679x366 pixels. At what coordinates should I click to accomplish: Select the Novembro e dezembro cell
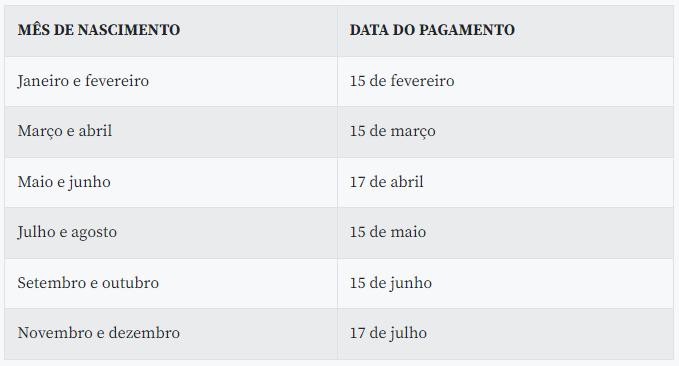pyautogui.click(x=171, y=334)
